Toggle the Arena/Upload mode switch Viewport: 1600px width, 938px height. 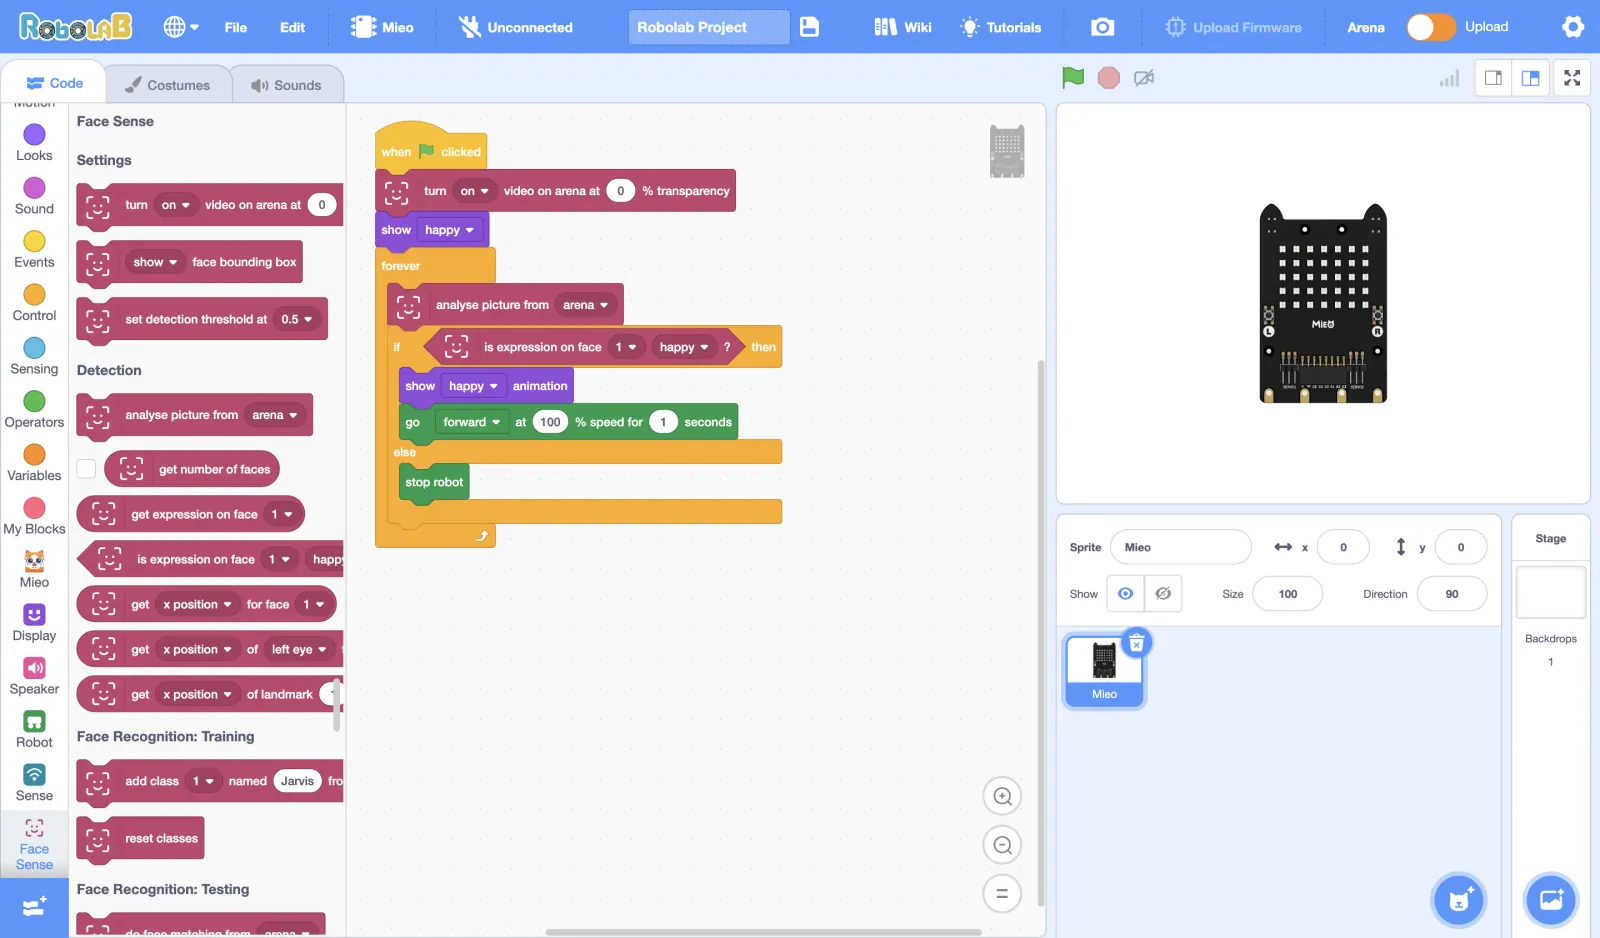point(1430,27)
